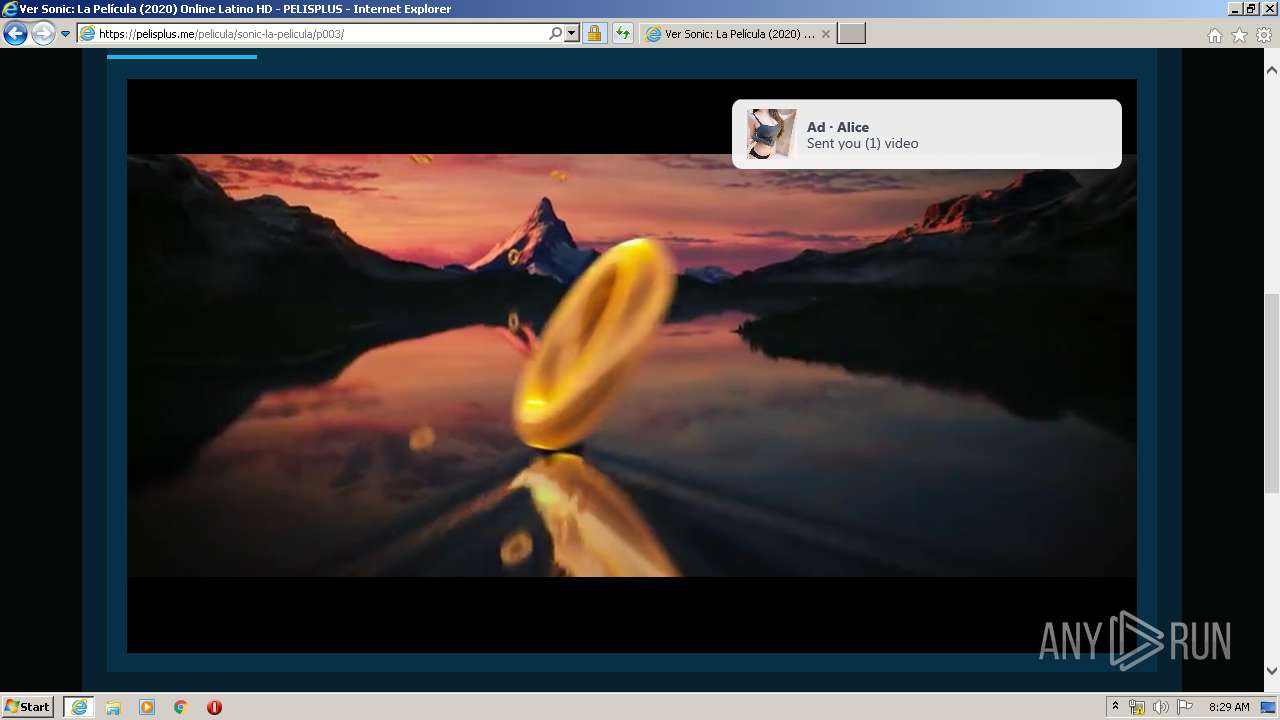1280x720 pixels.
Task: Click the 8:29 AM system clock
Action: tap(1229, 707)
